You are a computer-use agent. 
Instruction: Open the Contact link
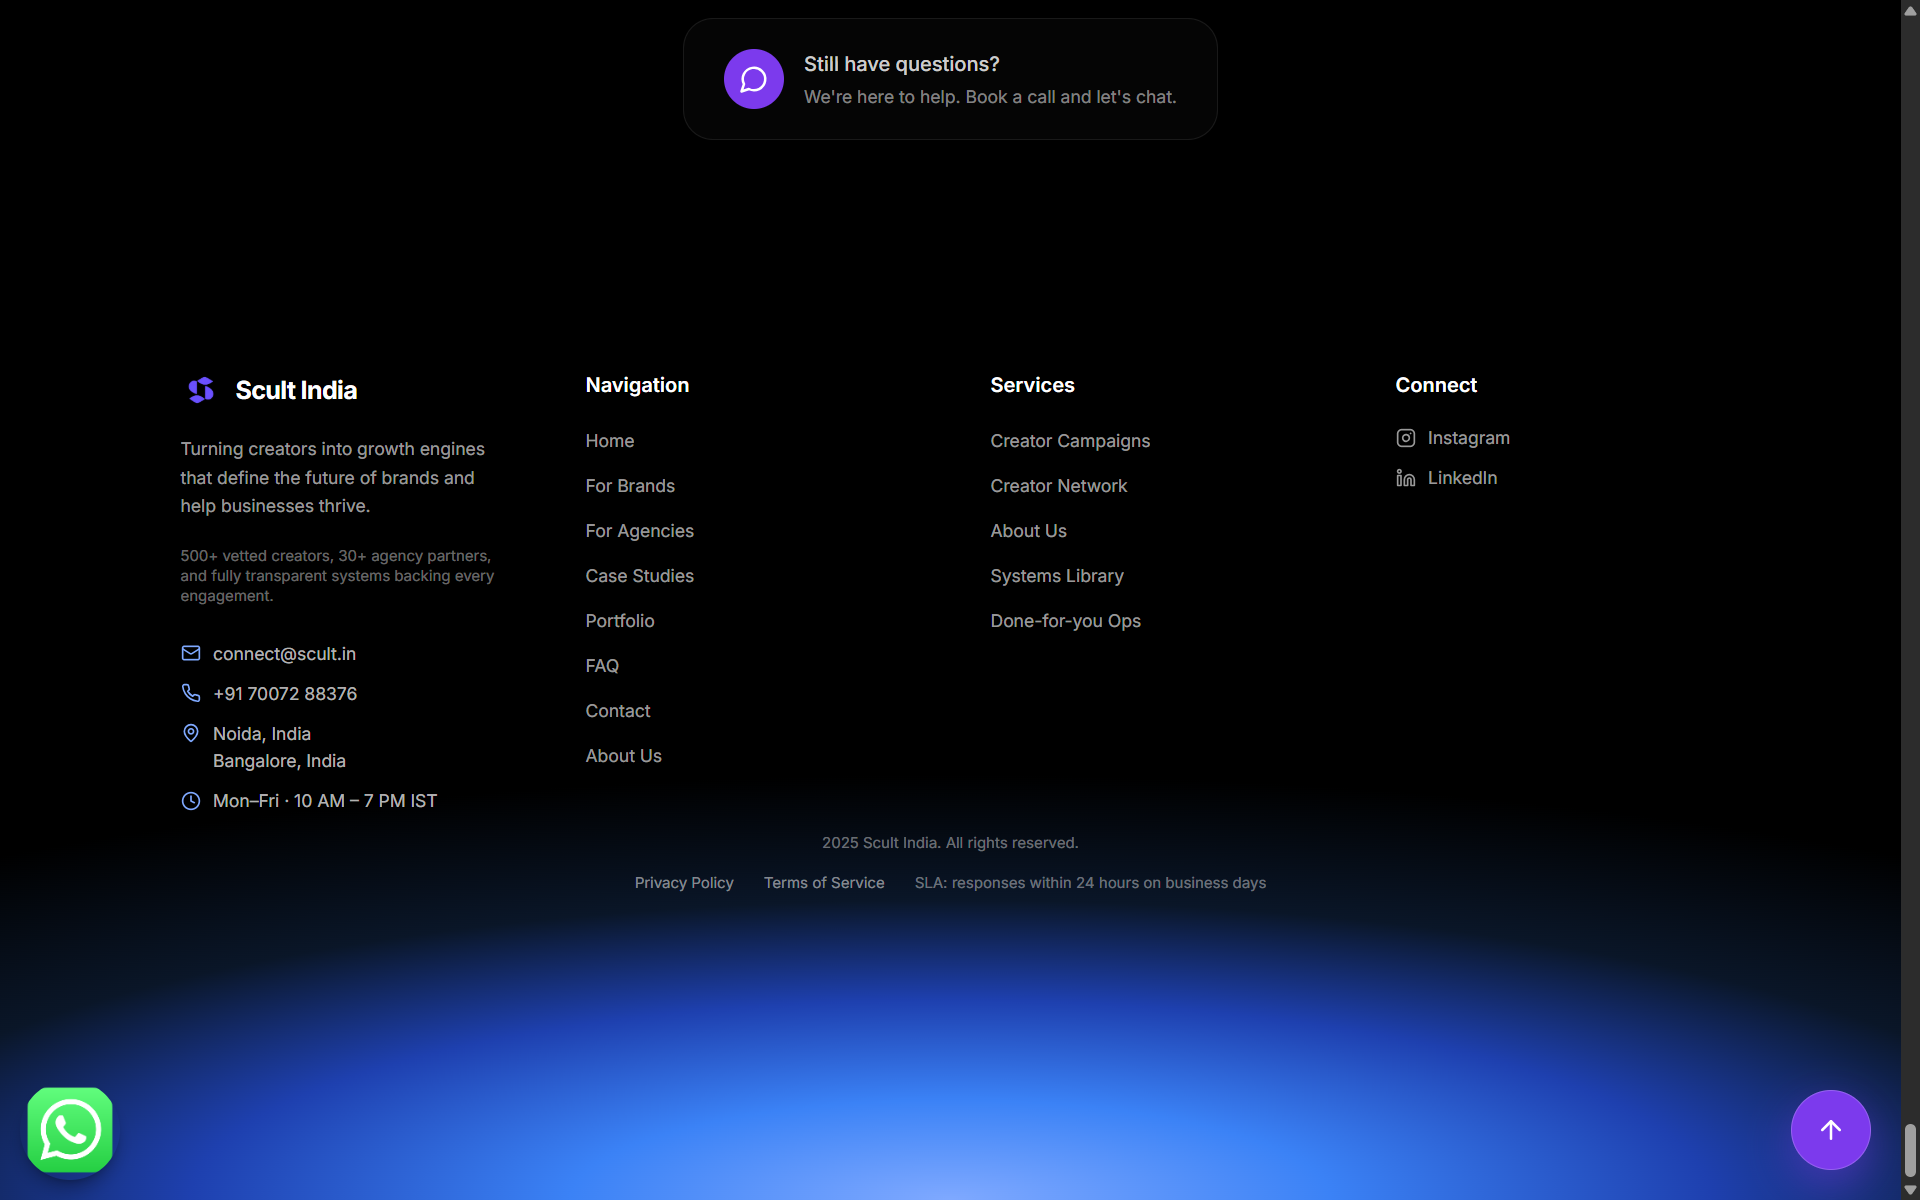click(x=618, y=711)
